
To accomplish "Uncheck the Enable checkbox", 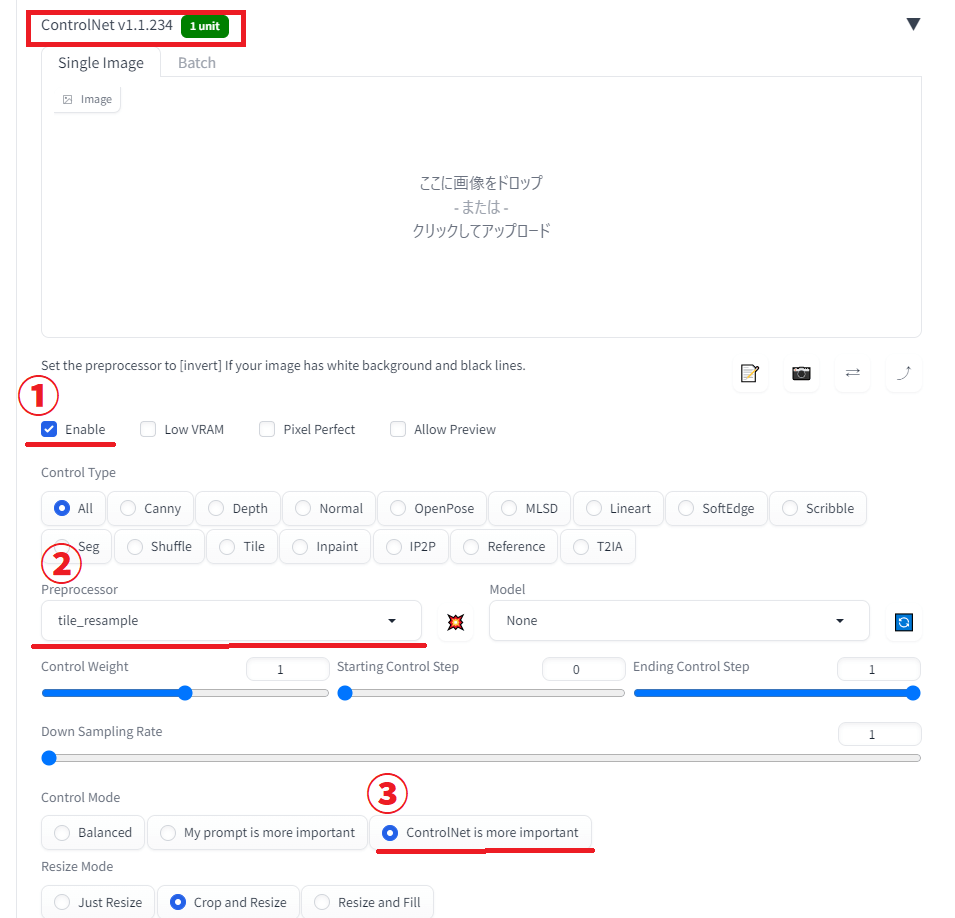I will pyautogui.click(x=49, y=429).
